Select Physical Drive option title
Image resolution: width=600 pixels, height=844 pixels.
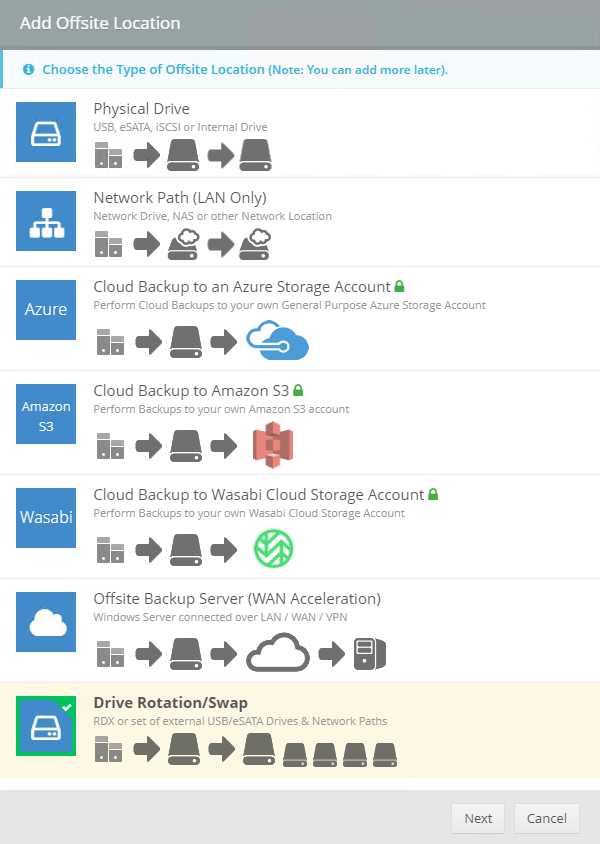(x=141, y=108)
